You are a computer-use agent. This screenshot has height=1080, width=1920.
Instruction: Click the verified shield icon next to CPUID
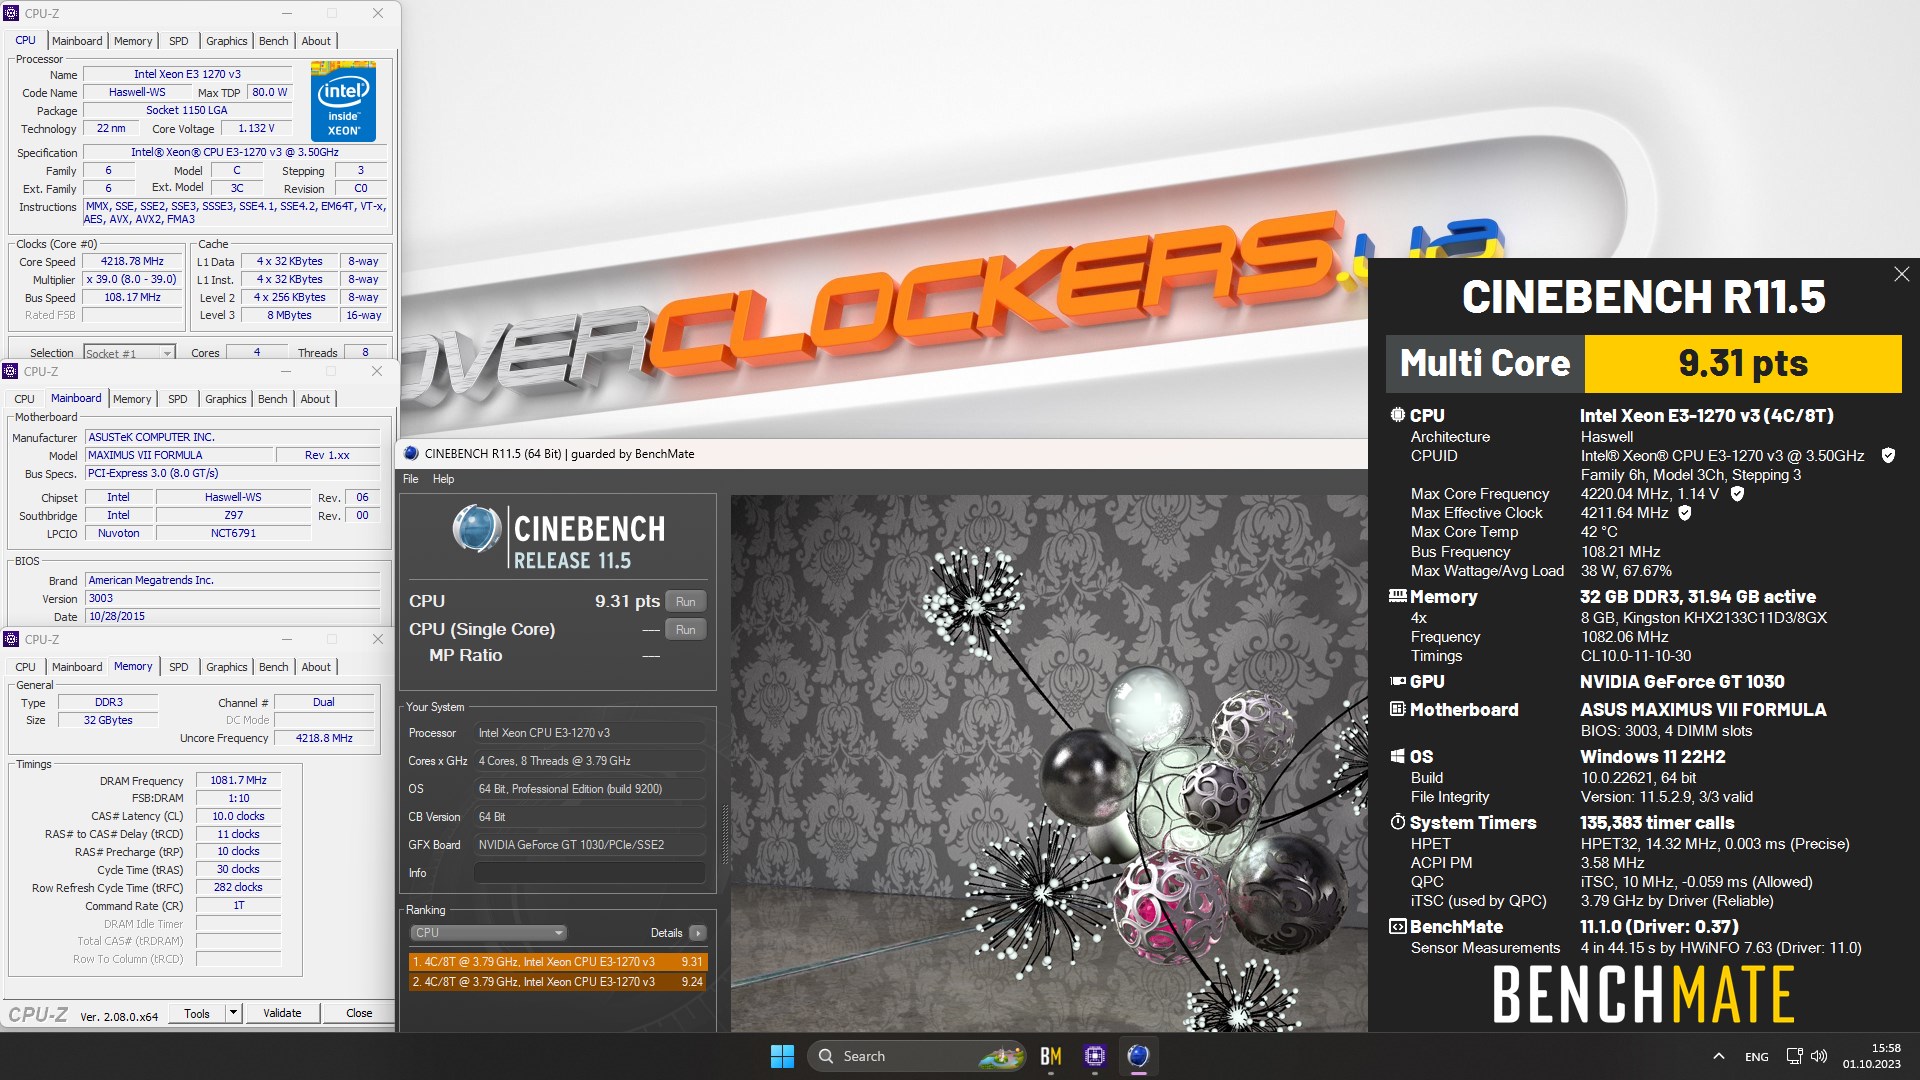pos(1888,456)
